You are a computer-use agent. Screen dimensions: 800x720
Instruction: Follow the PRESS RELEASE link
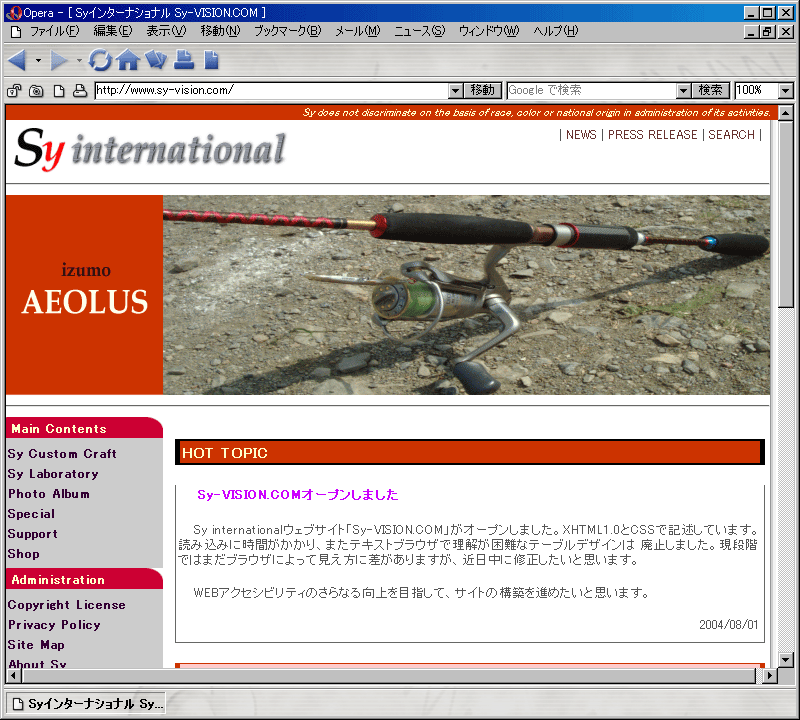pos(653,135)
